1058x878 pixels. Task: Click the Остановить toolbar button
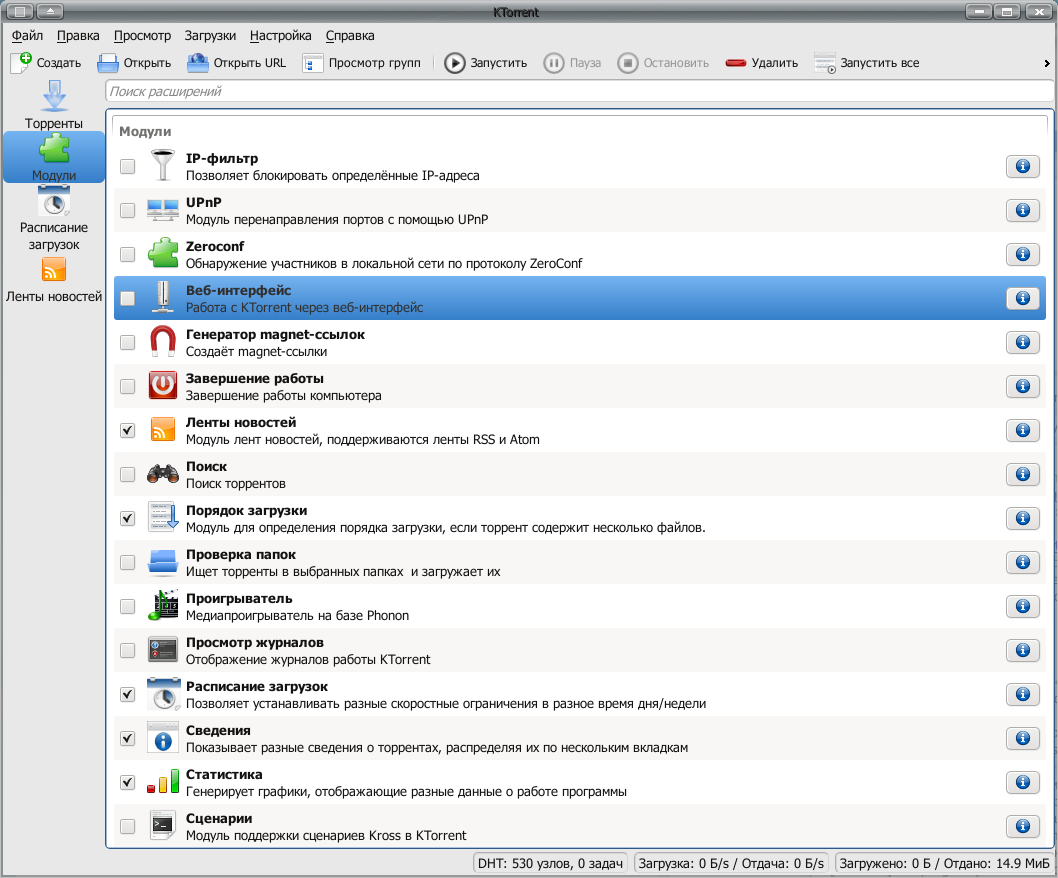(x=663, y=63)
